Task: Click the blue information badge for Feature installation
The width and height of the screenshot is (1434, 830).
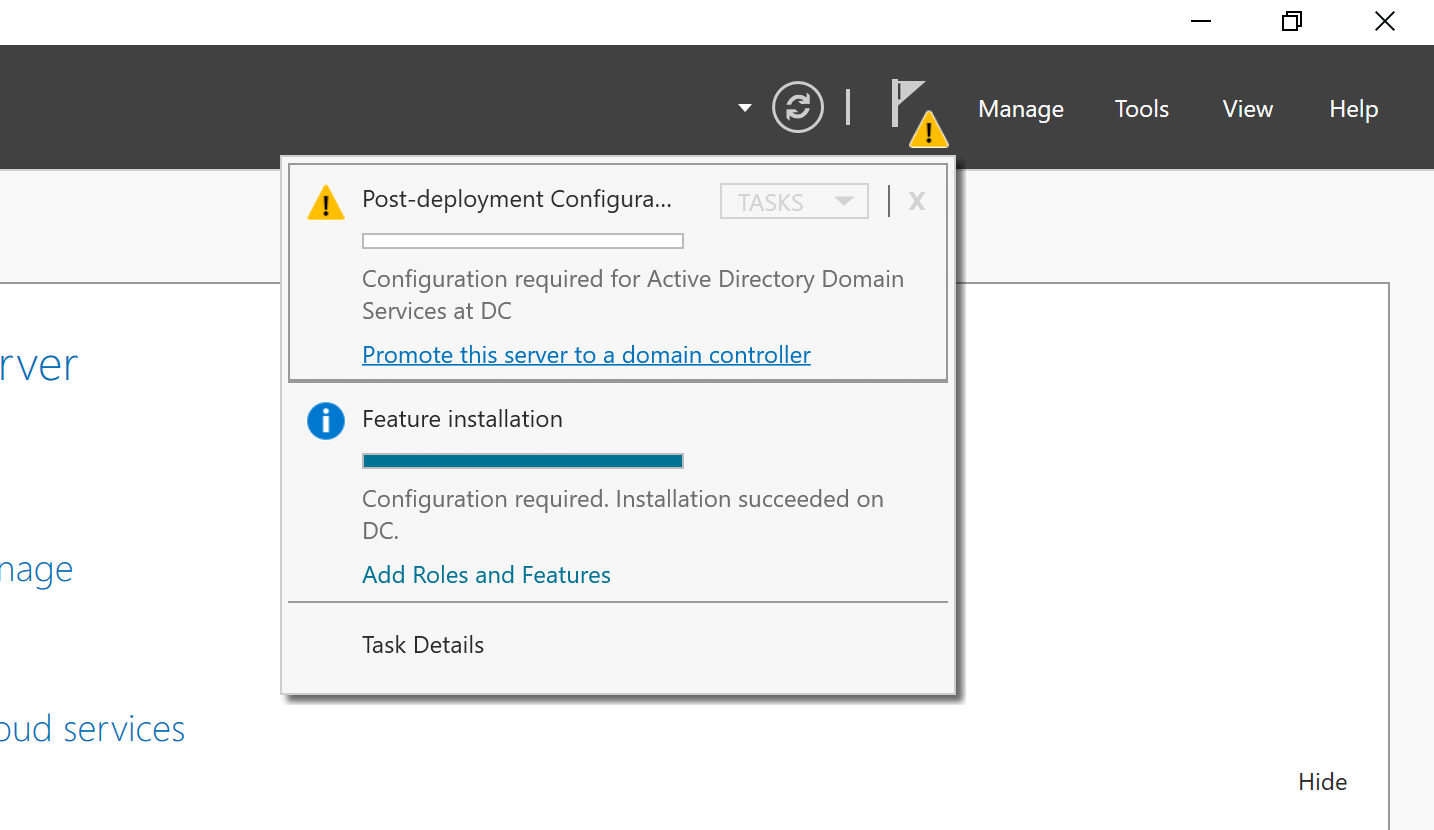Action: click(325, 420)
